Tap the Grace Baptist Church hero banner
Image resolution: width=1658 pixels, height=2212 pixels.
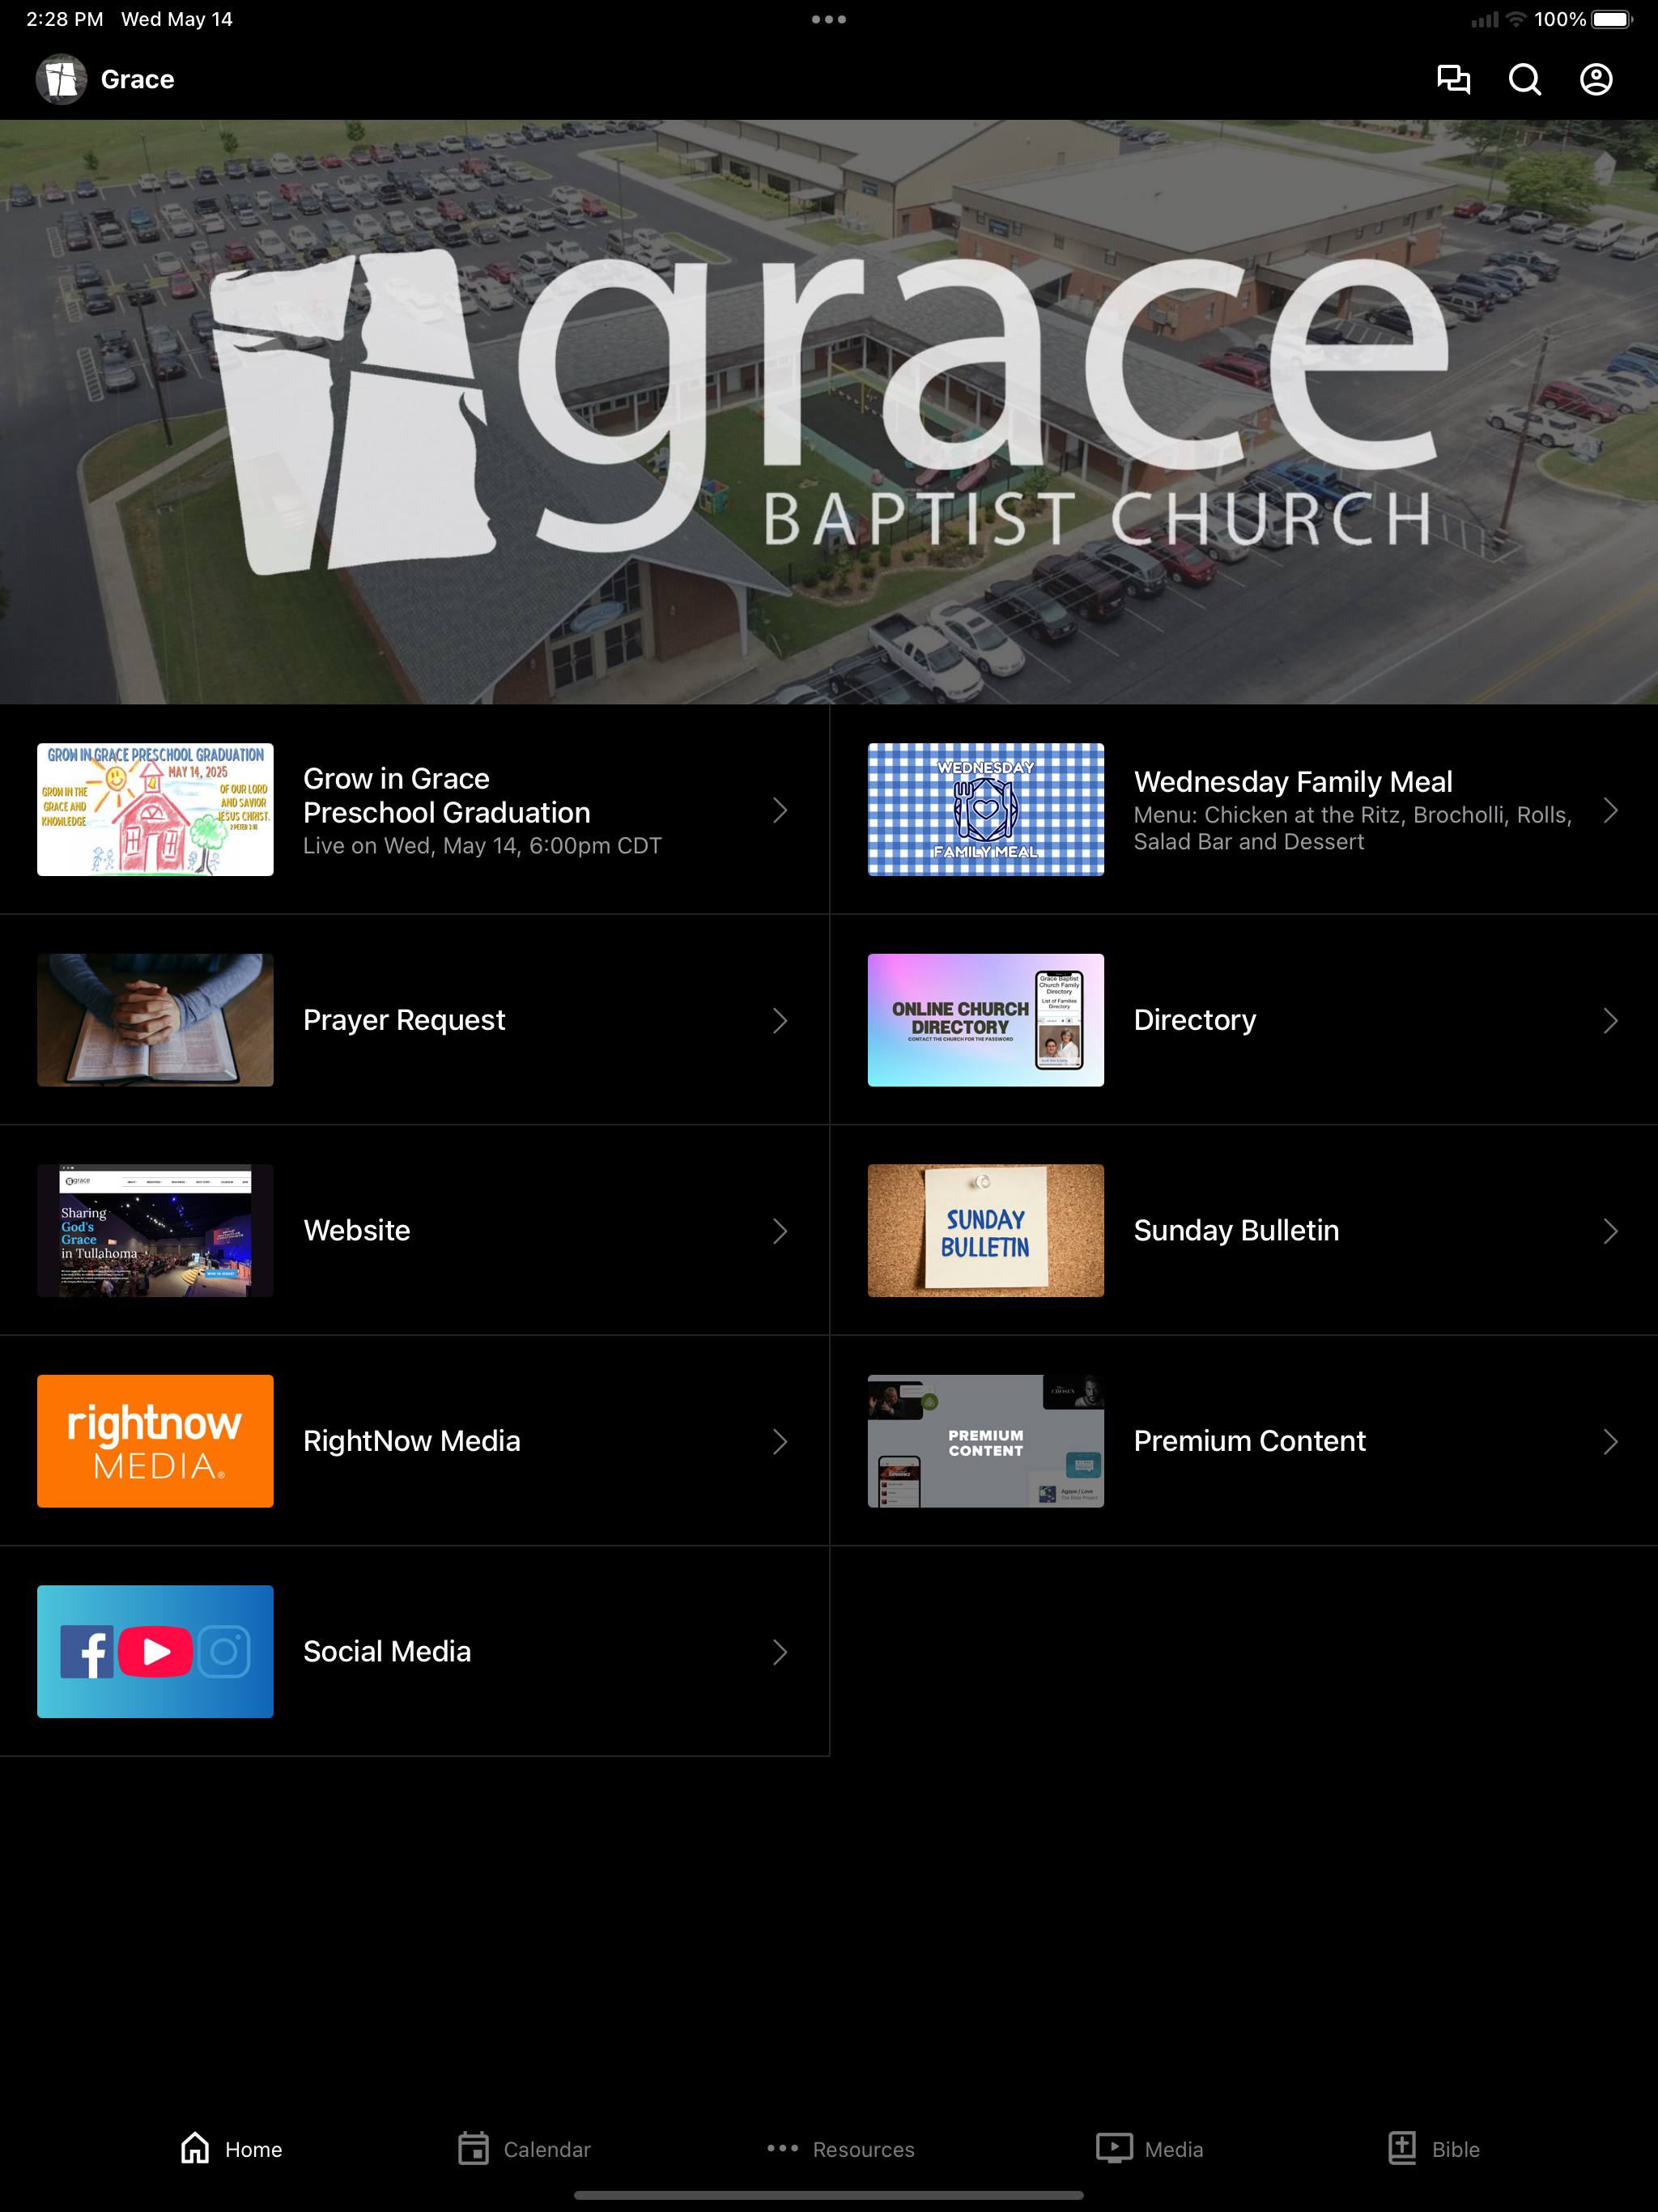829,412
